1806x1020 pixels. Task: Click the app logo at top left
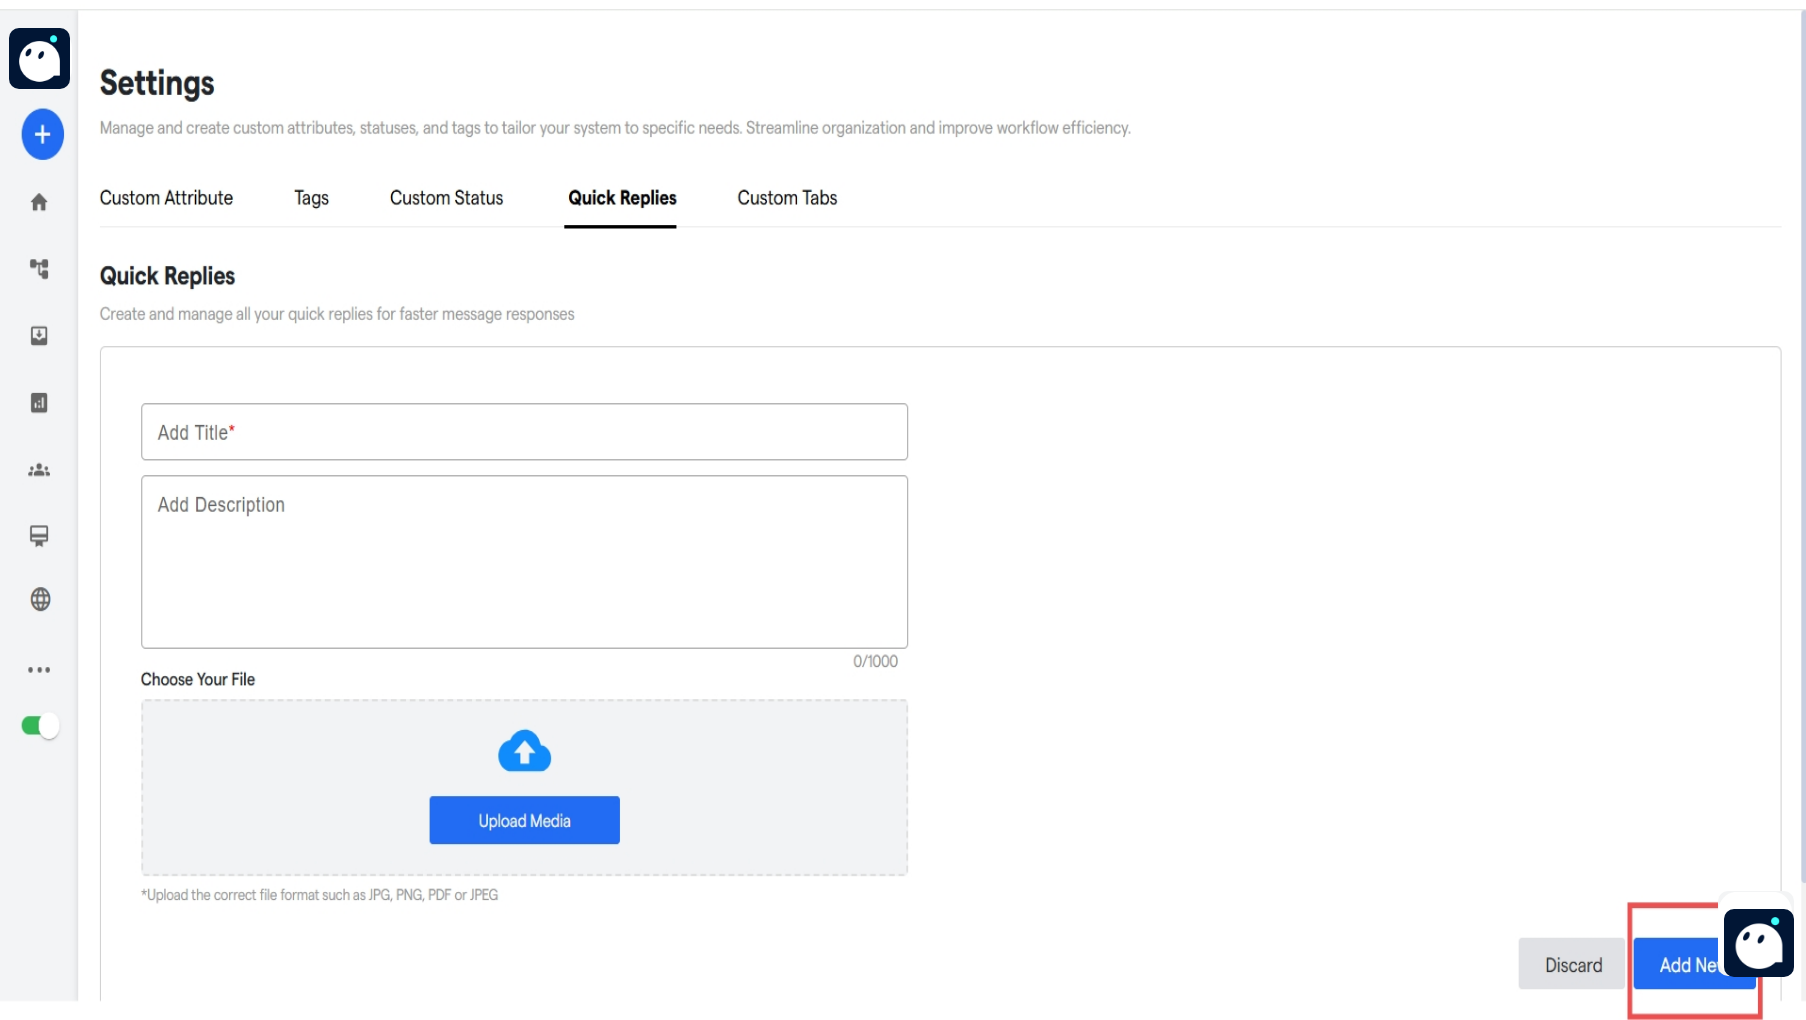[40, 58]
